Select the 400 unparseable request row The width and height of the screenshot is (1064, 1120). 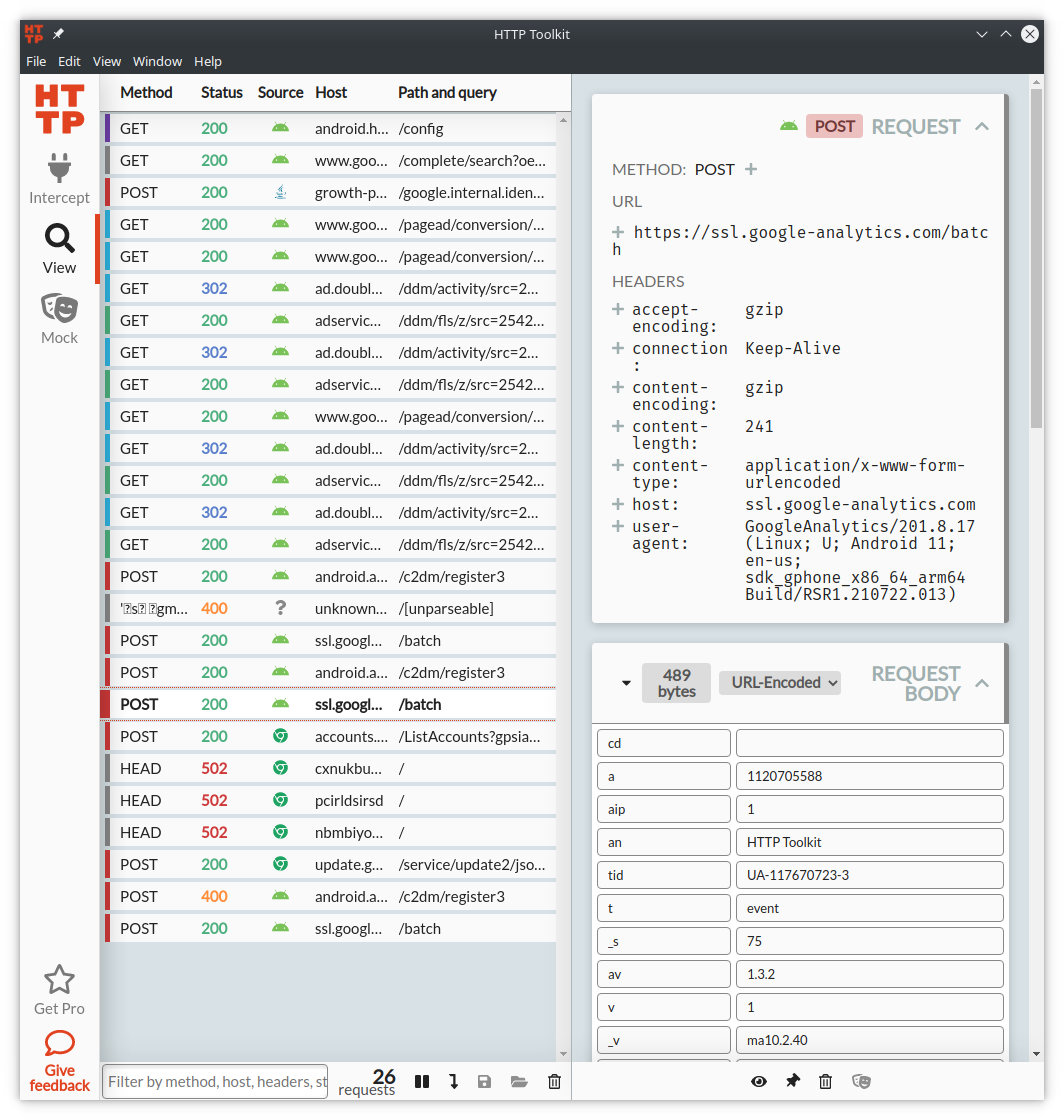(x=330, y=609)
